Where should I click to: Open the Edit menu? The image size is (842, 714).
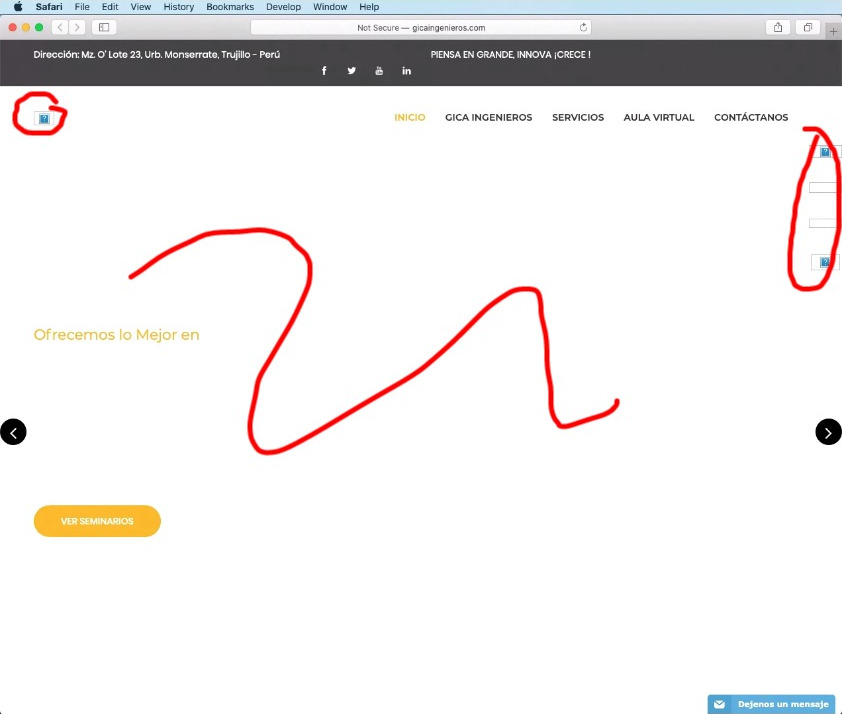click(110, 7)
